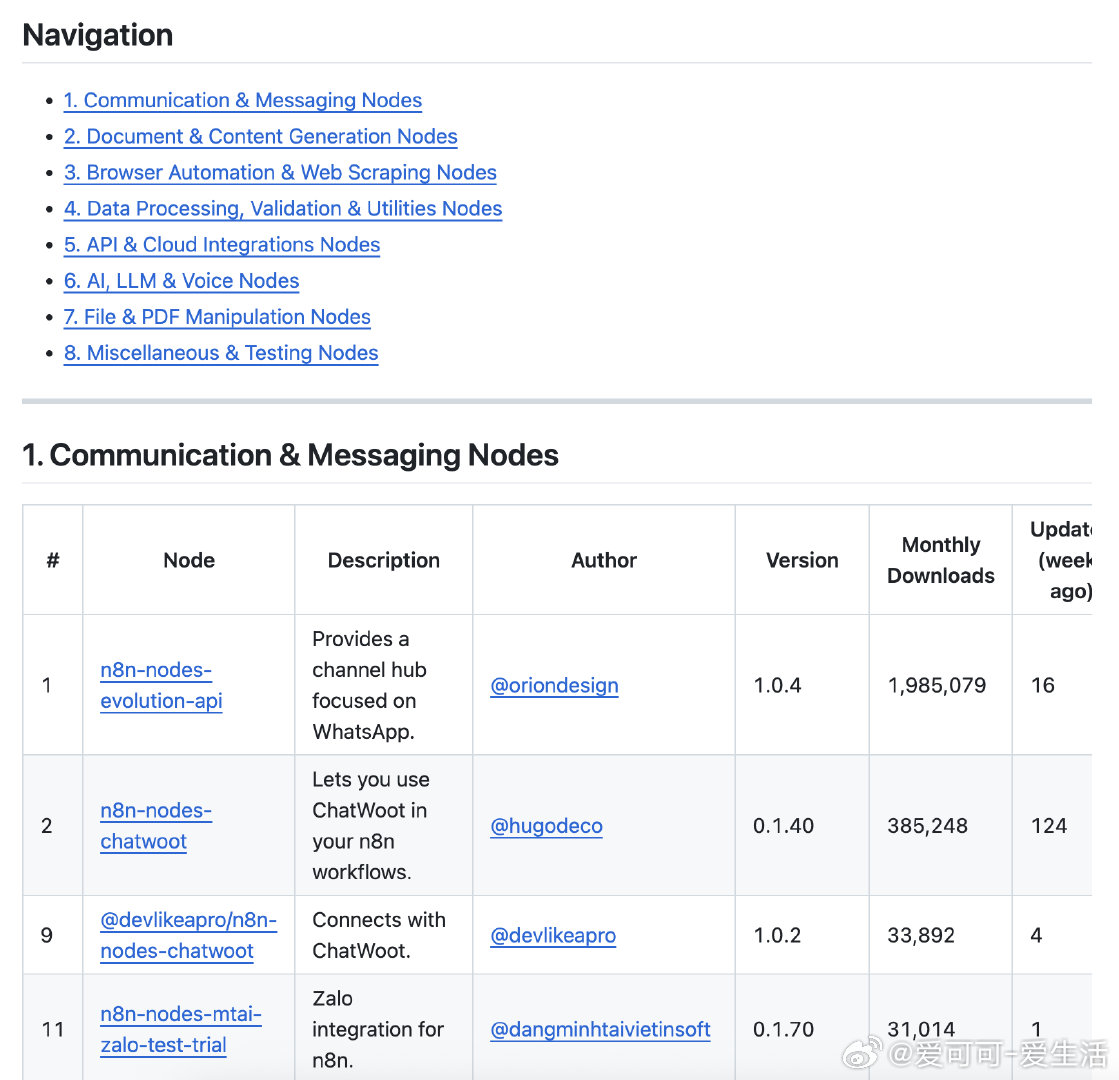Select row number 11 cell
The height and width of the screenshot is (1080, 1119).
(53, 1029)
